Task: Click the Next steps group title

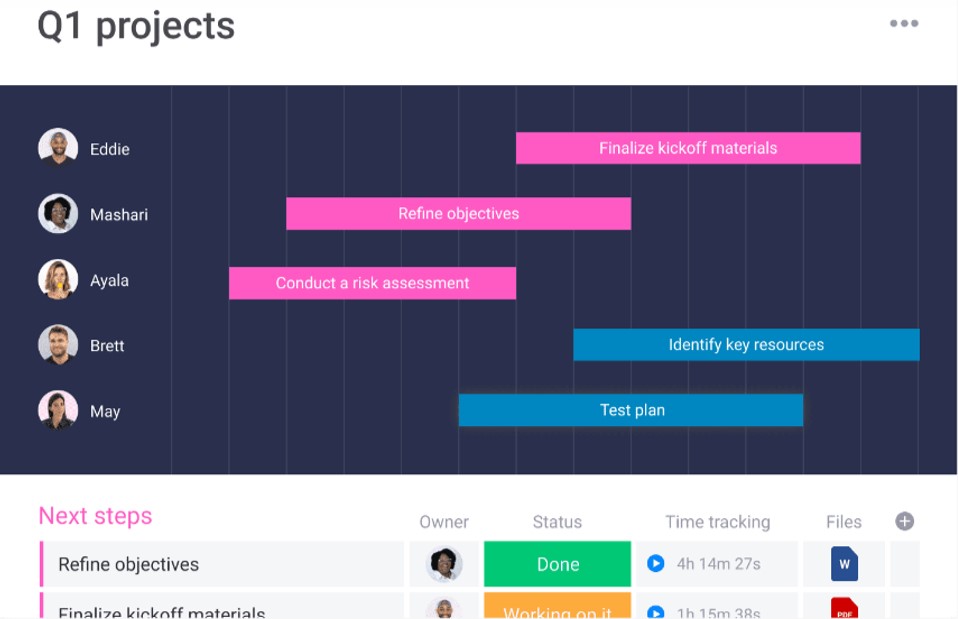Action: click(95, 516)
